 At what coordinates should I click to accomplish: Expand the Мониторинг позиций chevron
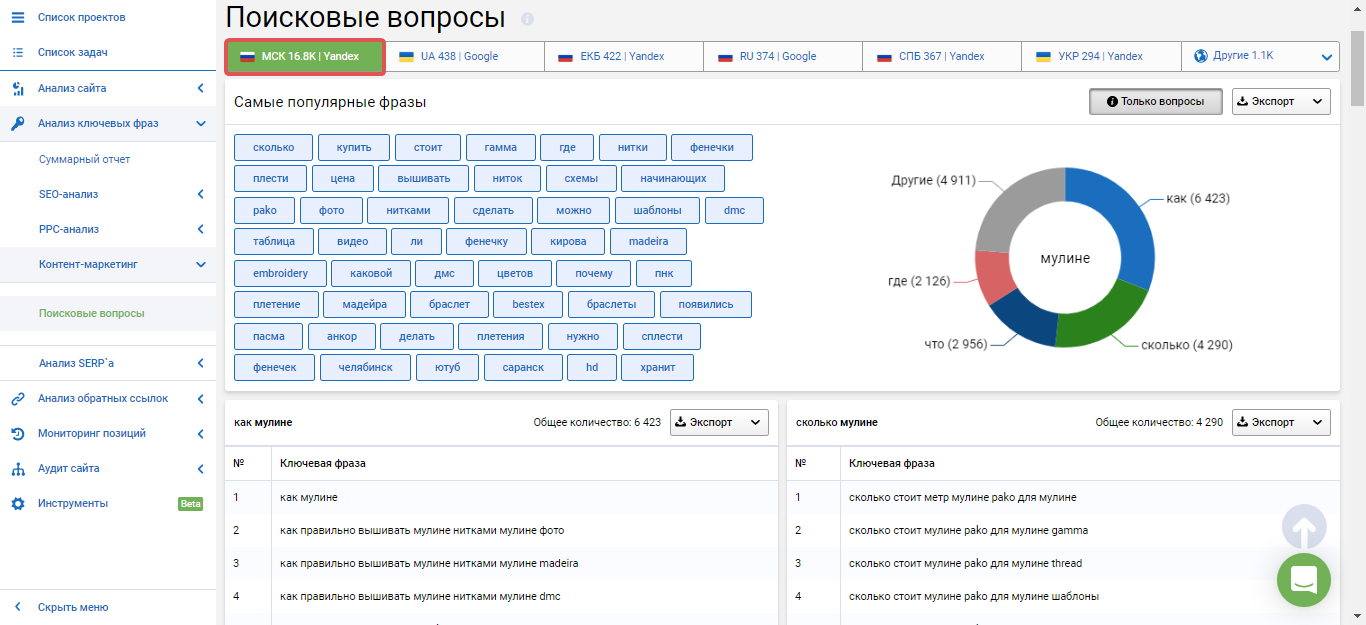click(x=200, y=434)
